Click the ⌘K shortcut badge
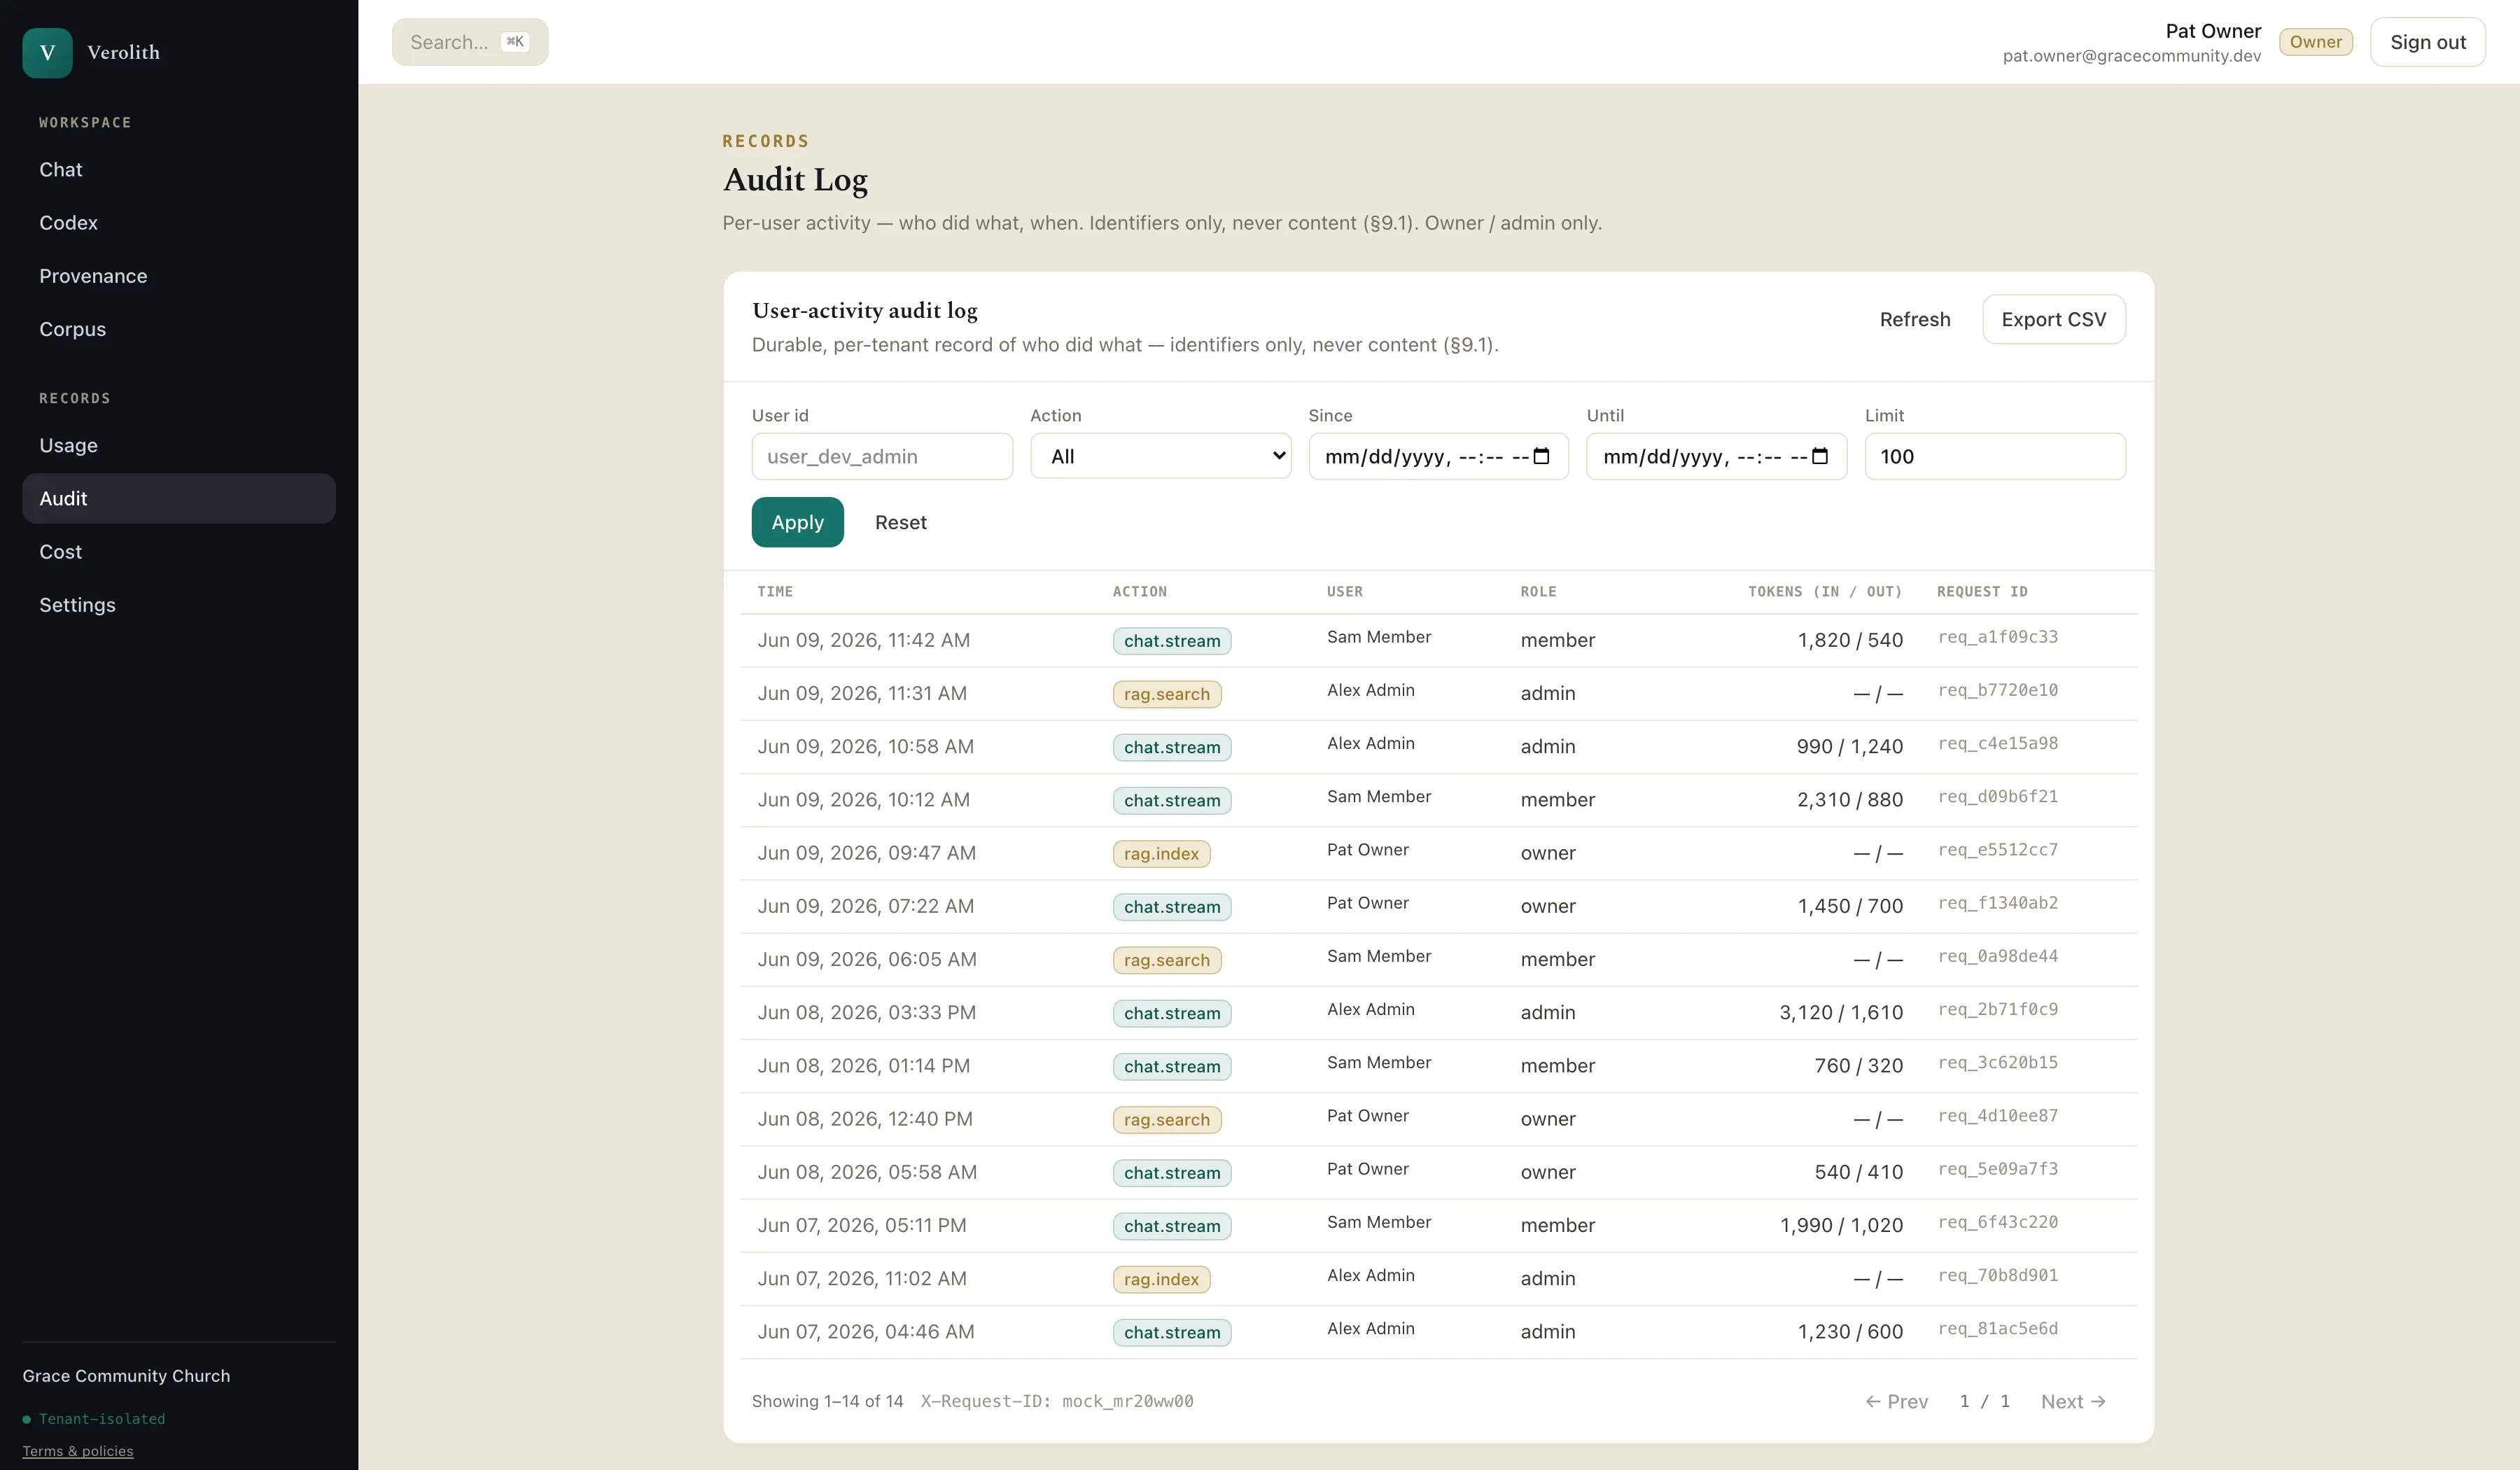The image size is (2520, 1470). (515, 42)
